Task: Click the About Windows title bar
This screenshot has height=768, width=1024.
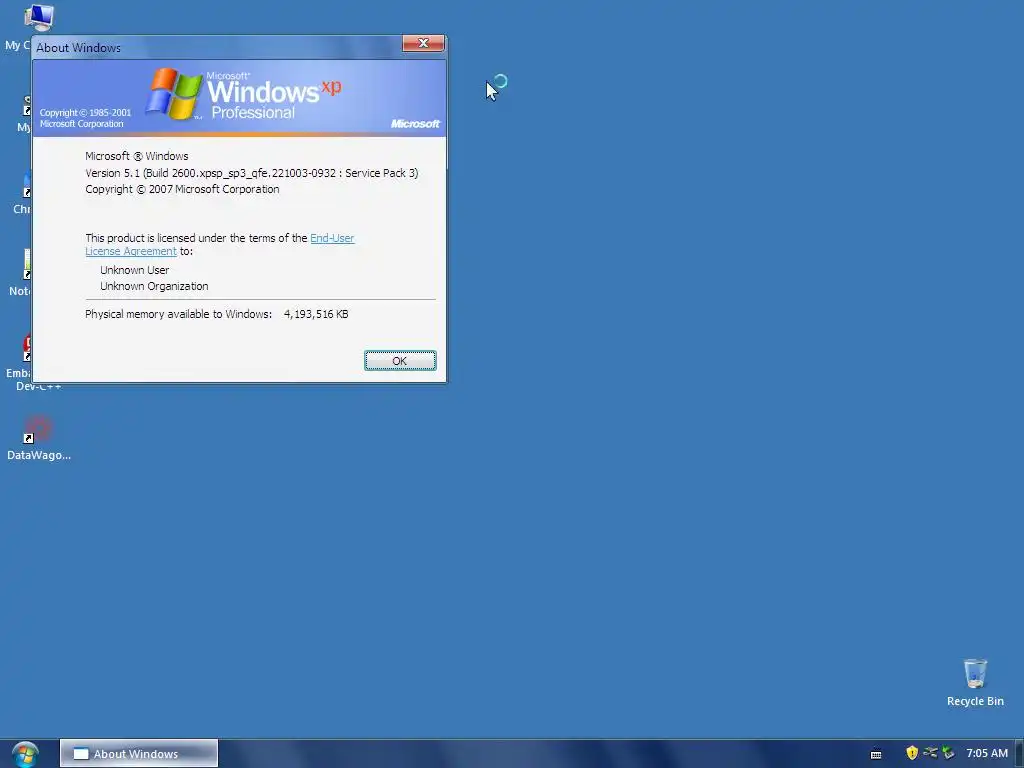Action: (x=216, y=47)
